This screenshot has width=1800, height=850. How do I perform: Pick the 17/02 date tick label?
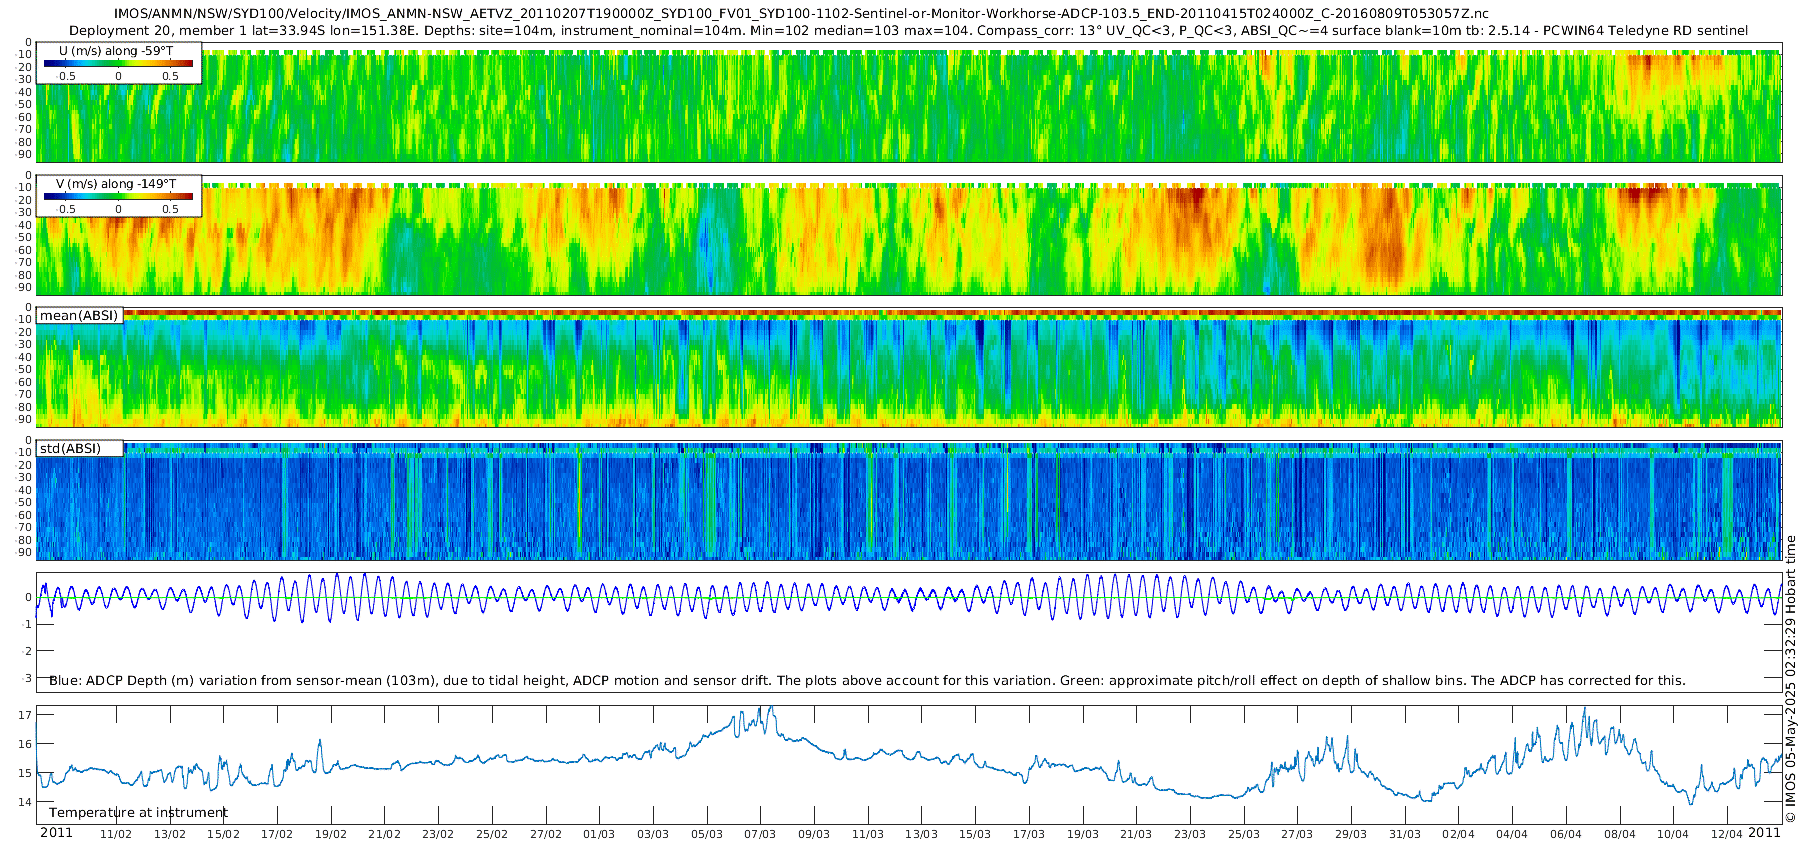pyautogui.click(x=277, y=834)
